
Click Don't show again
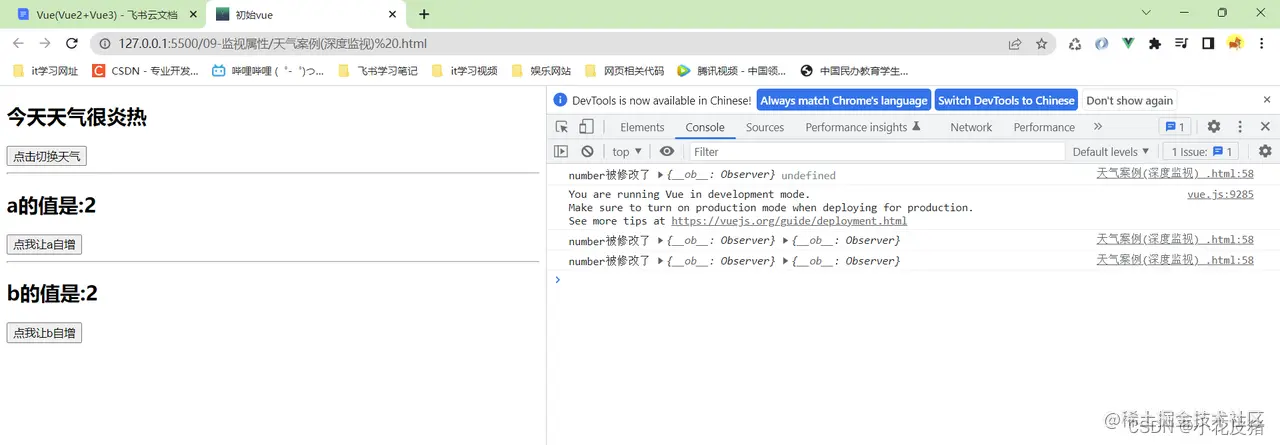point(1130,100)
